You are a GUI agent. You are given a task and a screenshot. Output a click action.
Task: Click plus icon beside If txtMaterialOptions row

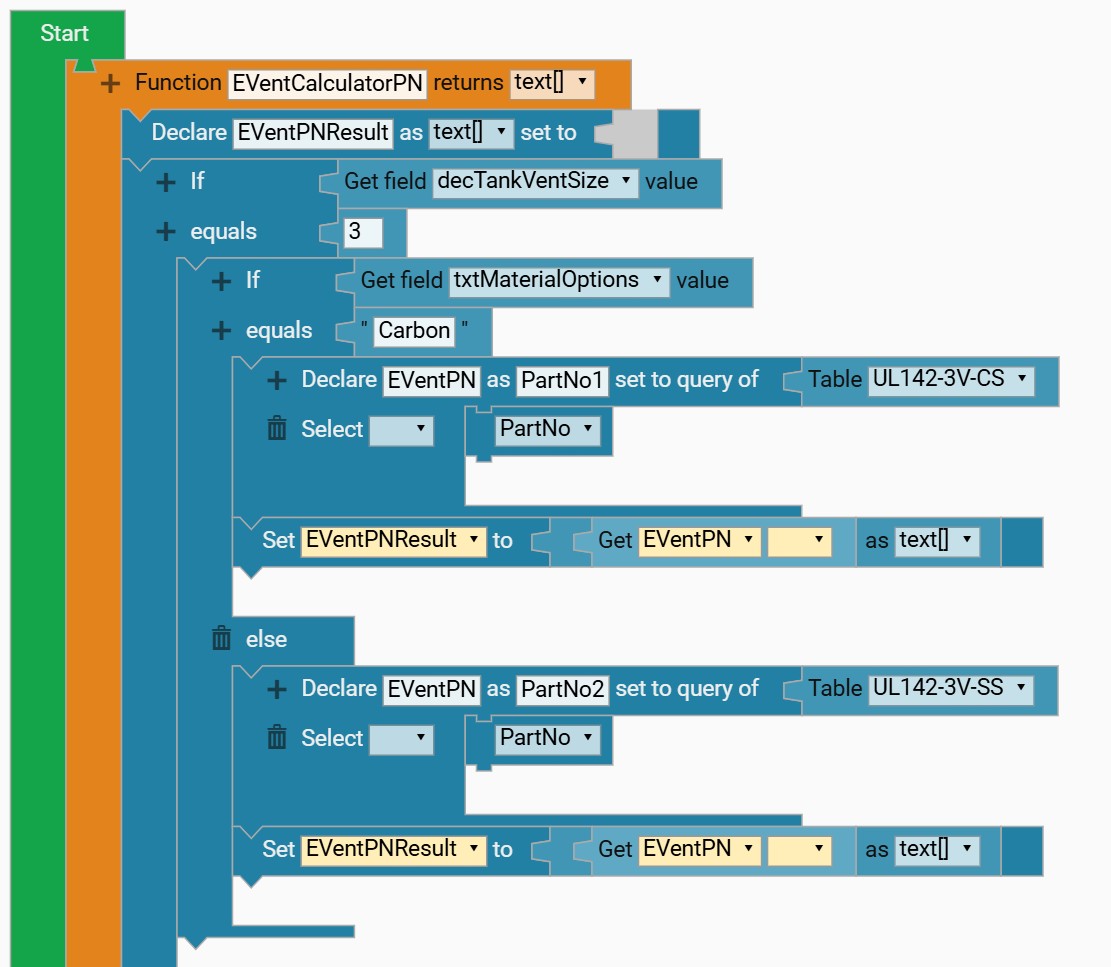221,281
